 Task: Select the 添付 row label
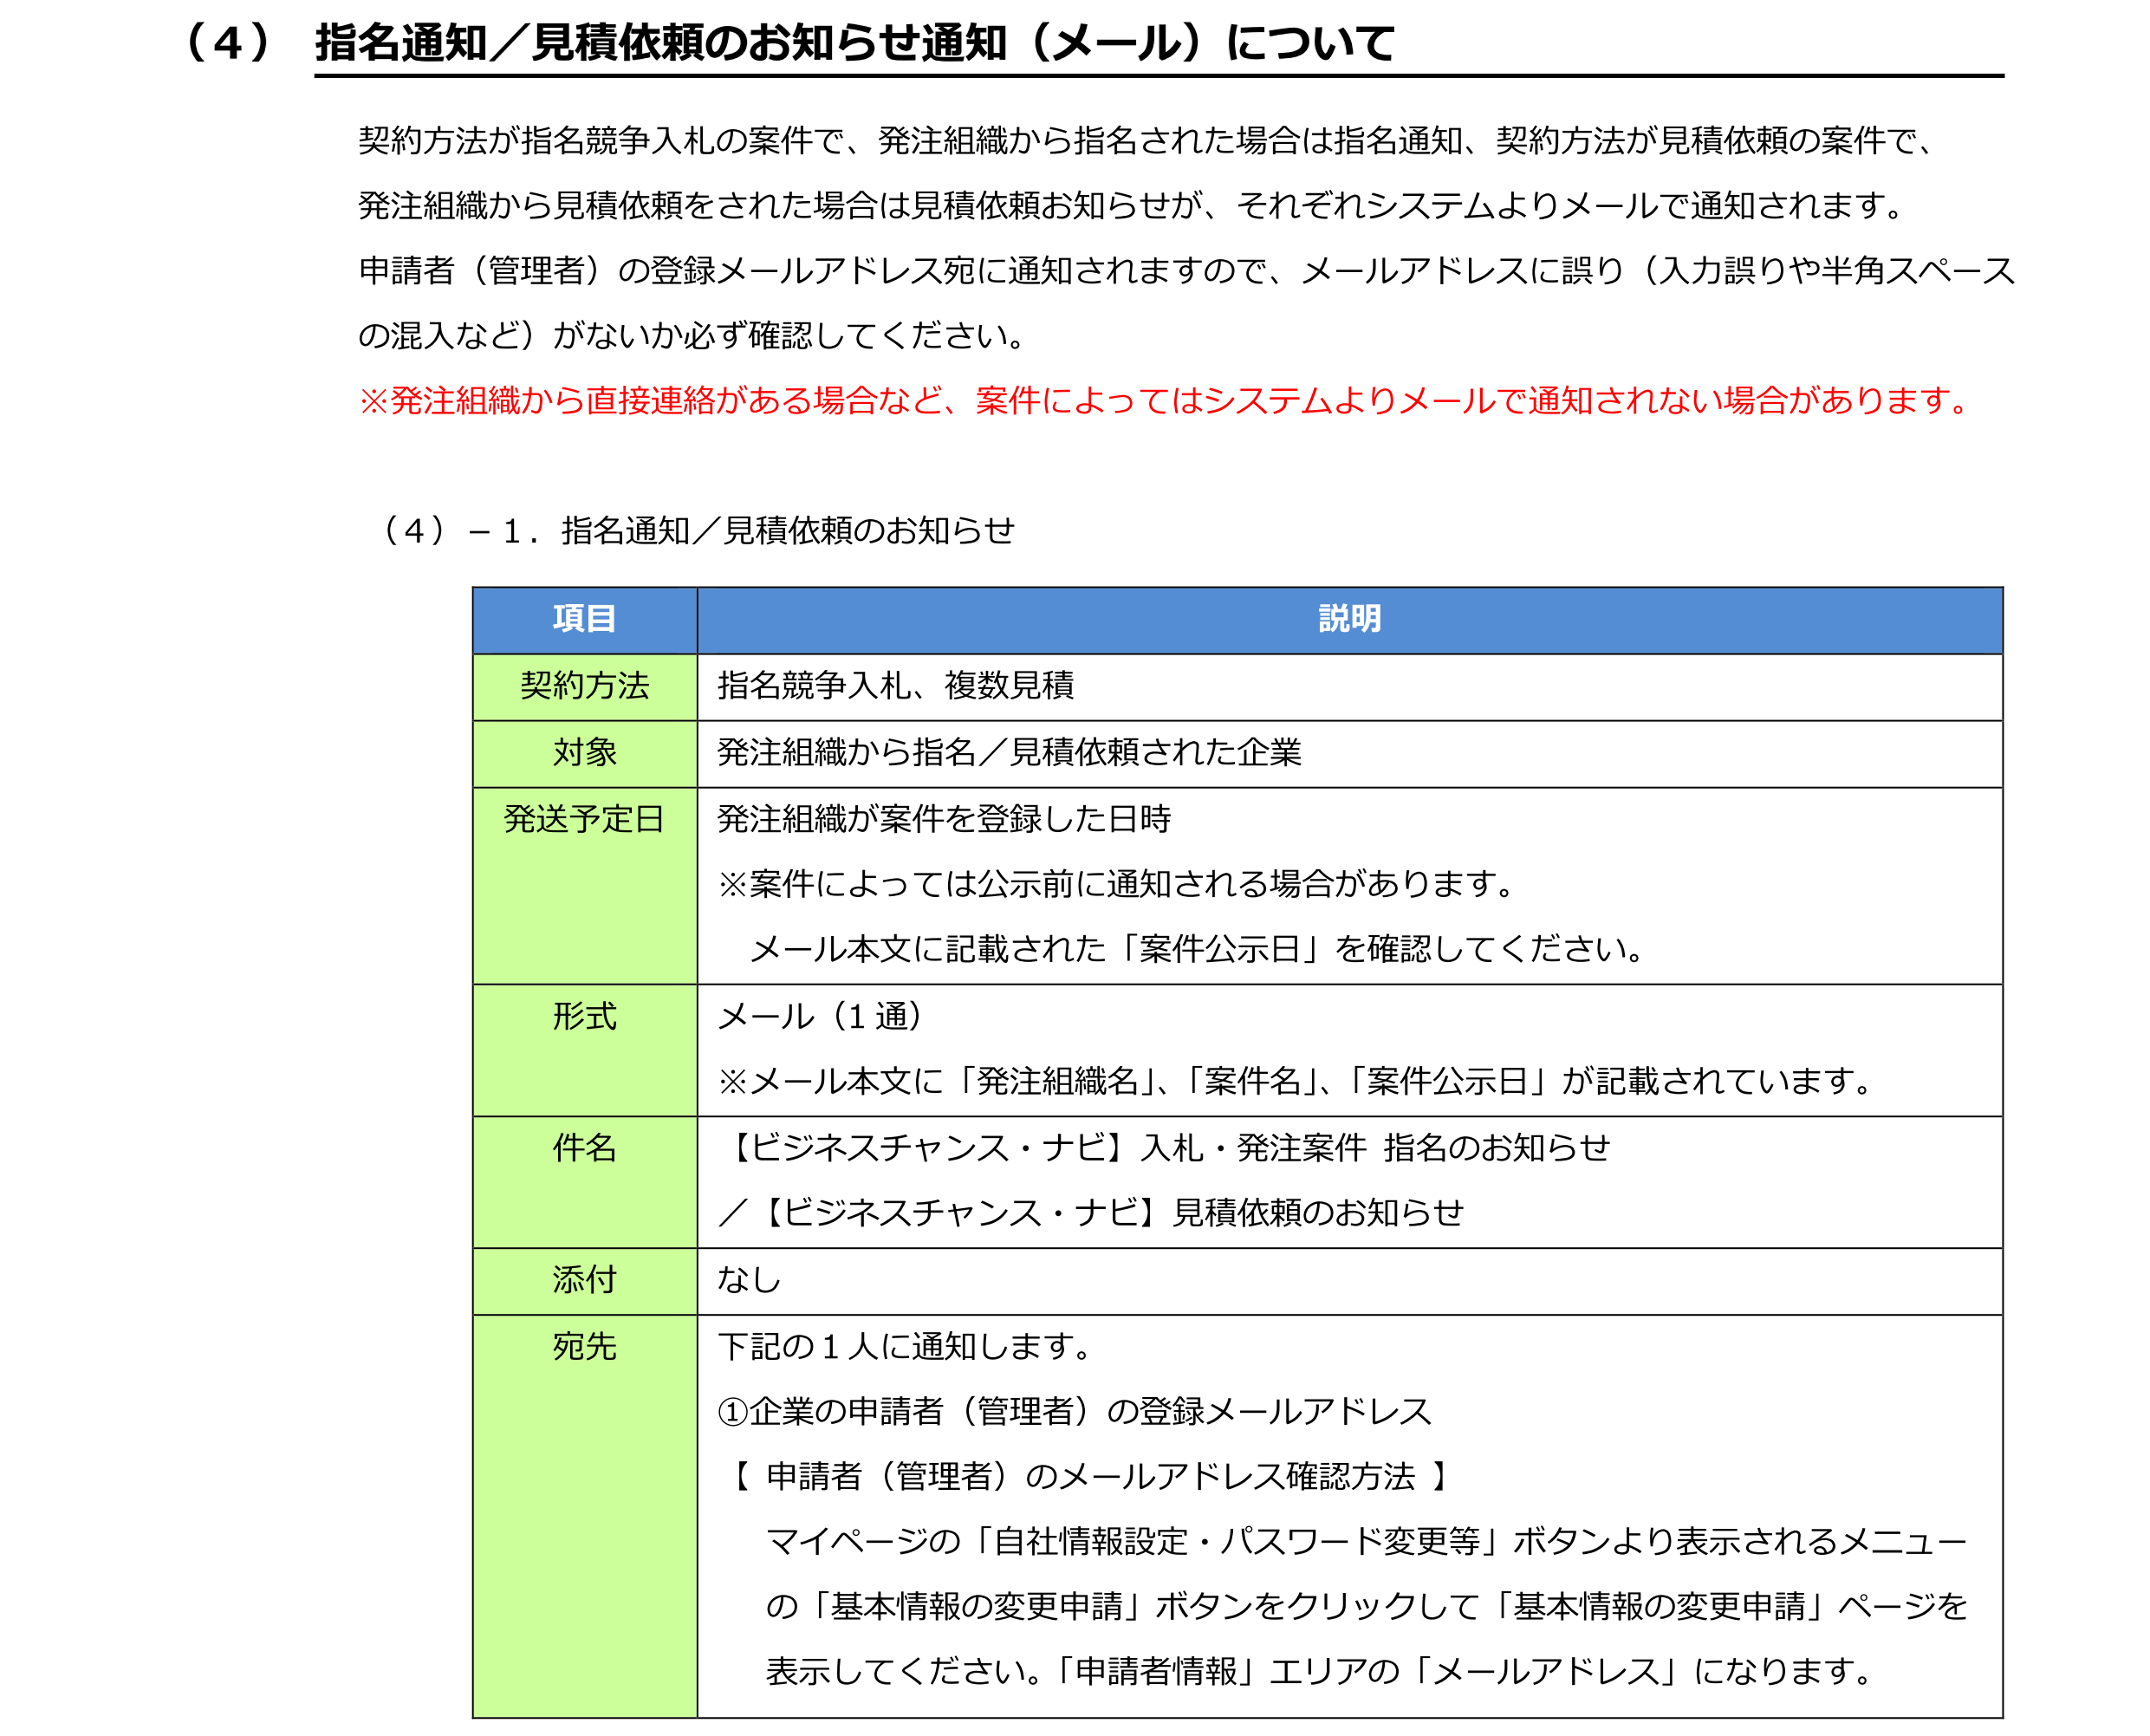coord(585,1281)
